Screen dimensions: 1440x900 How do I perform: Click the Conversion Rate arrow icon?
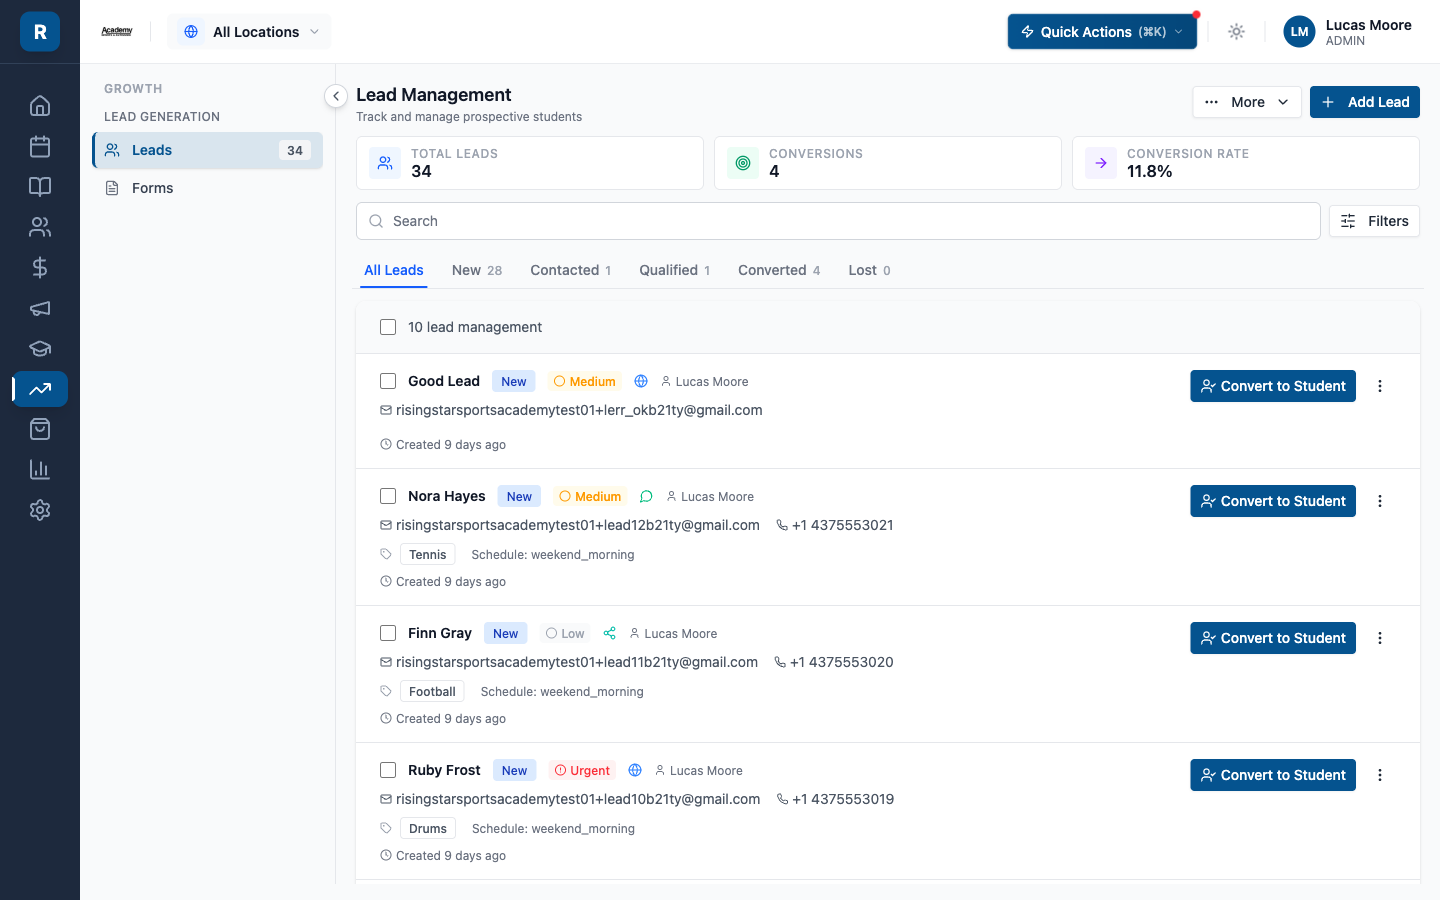1101,163
